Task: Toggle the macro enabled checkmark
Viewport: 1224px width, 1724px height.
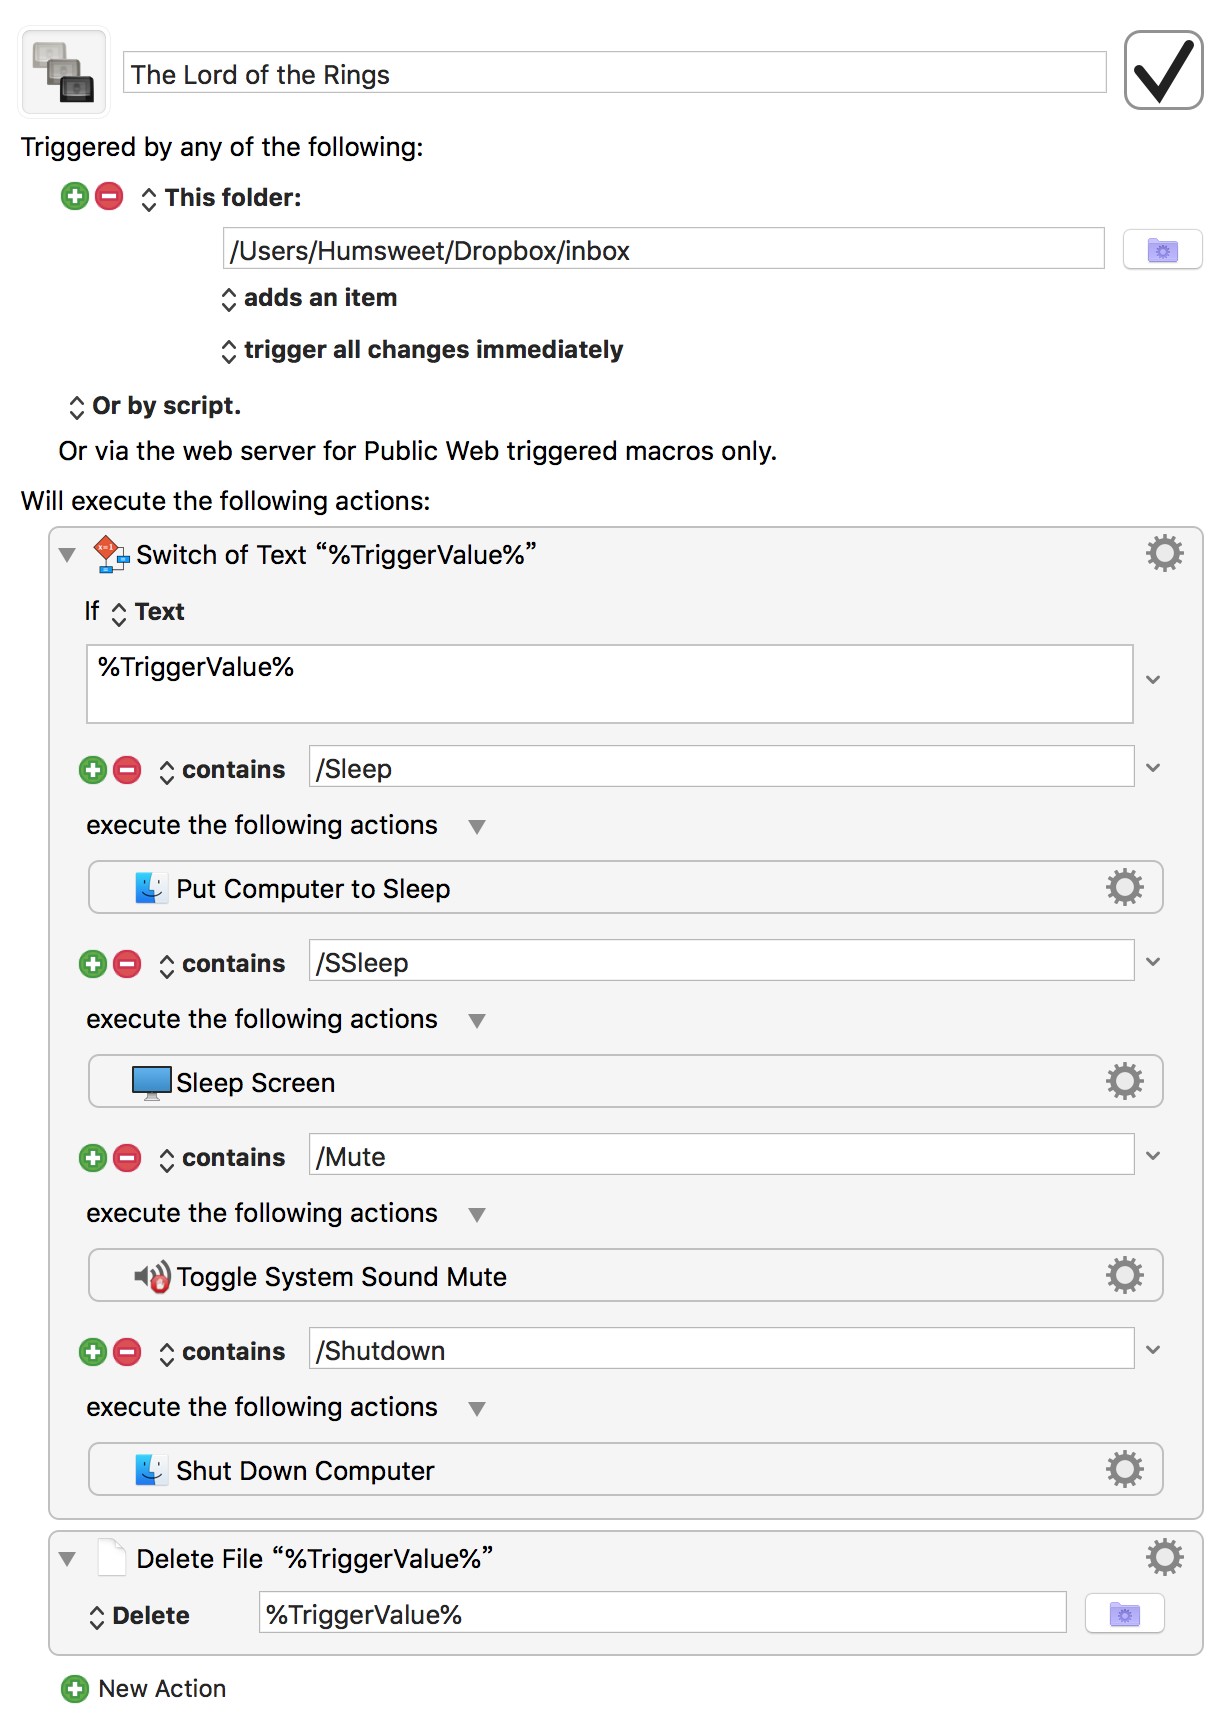Action: (1162, 70)
